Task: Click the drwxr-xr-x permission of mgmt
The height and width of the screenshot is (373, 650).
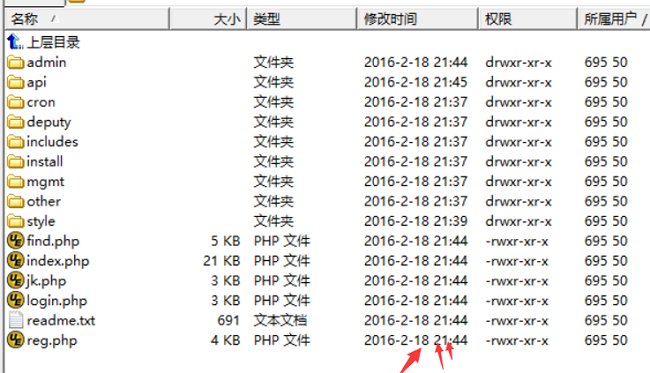Action: [x=519, y=182]
